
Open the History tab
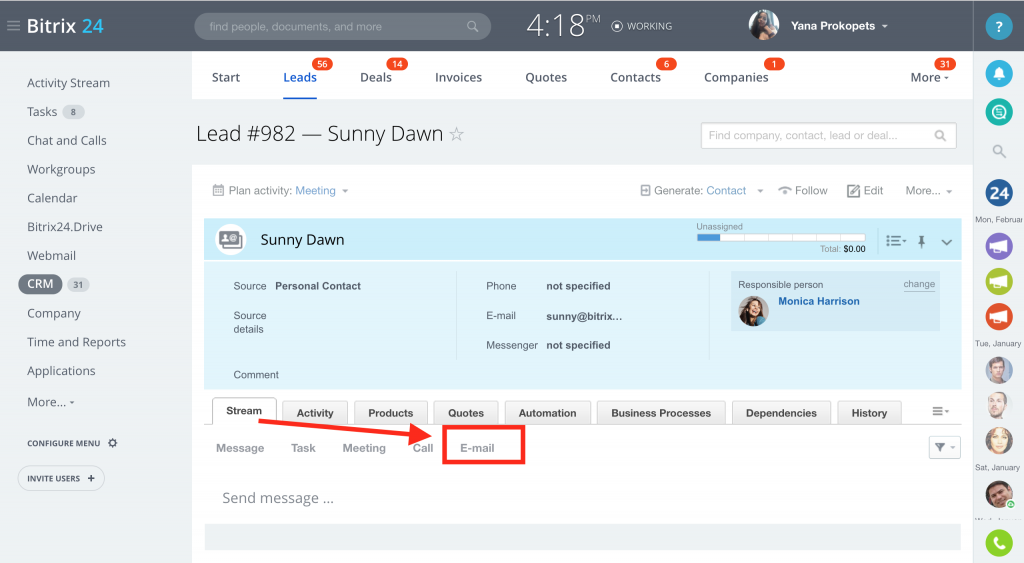[869, 413]
